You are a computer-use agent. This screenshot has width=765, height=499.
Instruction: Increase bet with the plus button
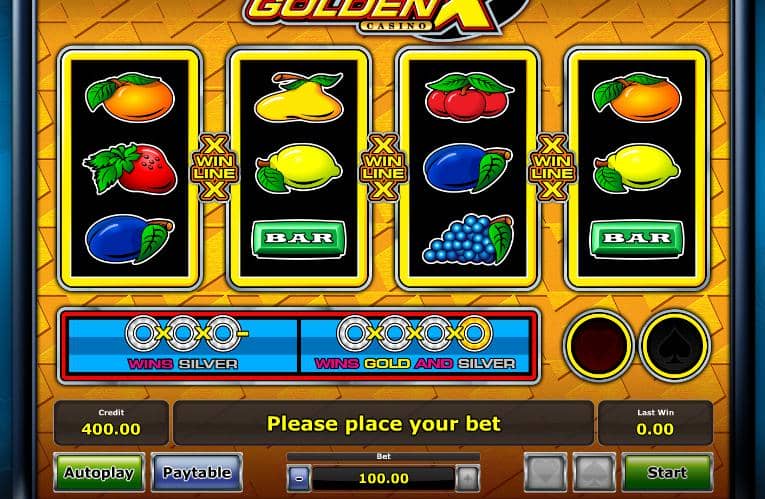click(x=467, y=478)
